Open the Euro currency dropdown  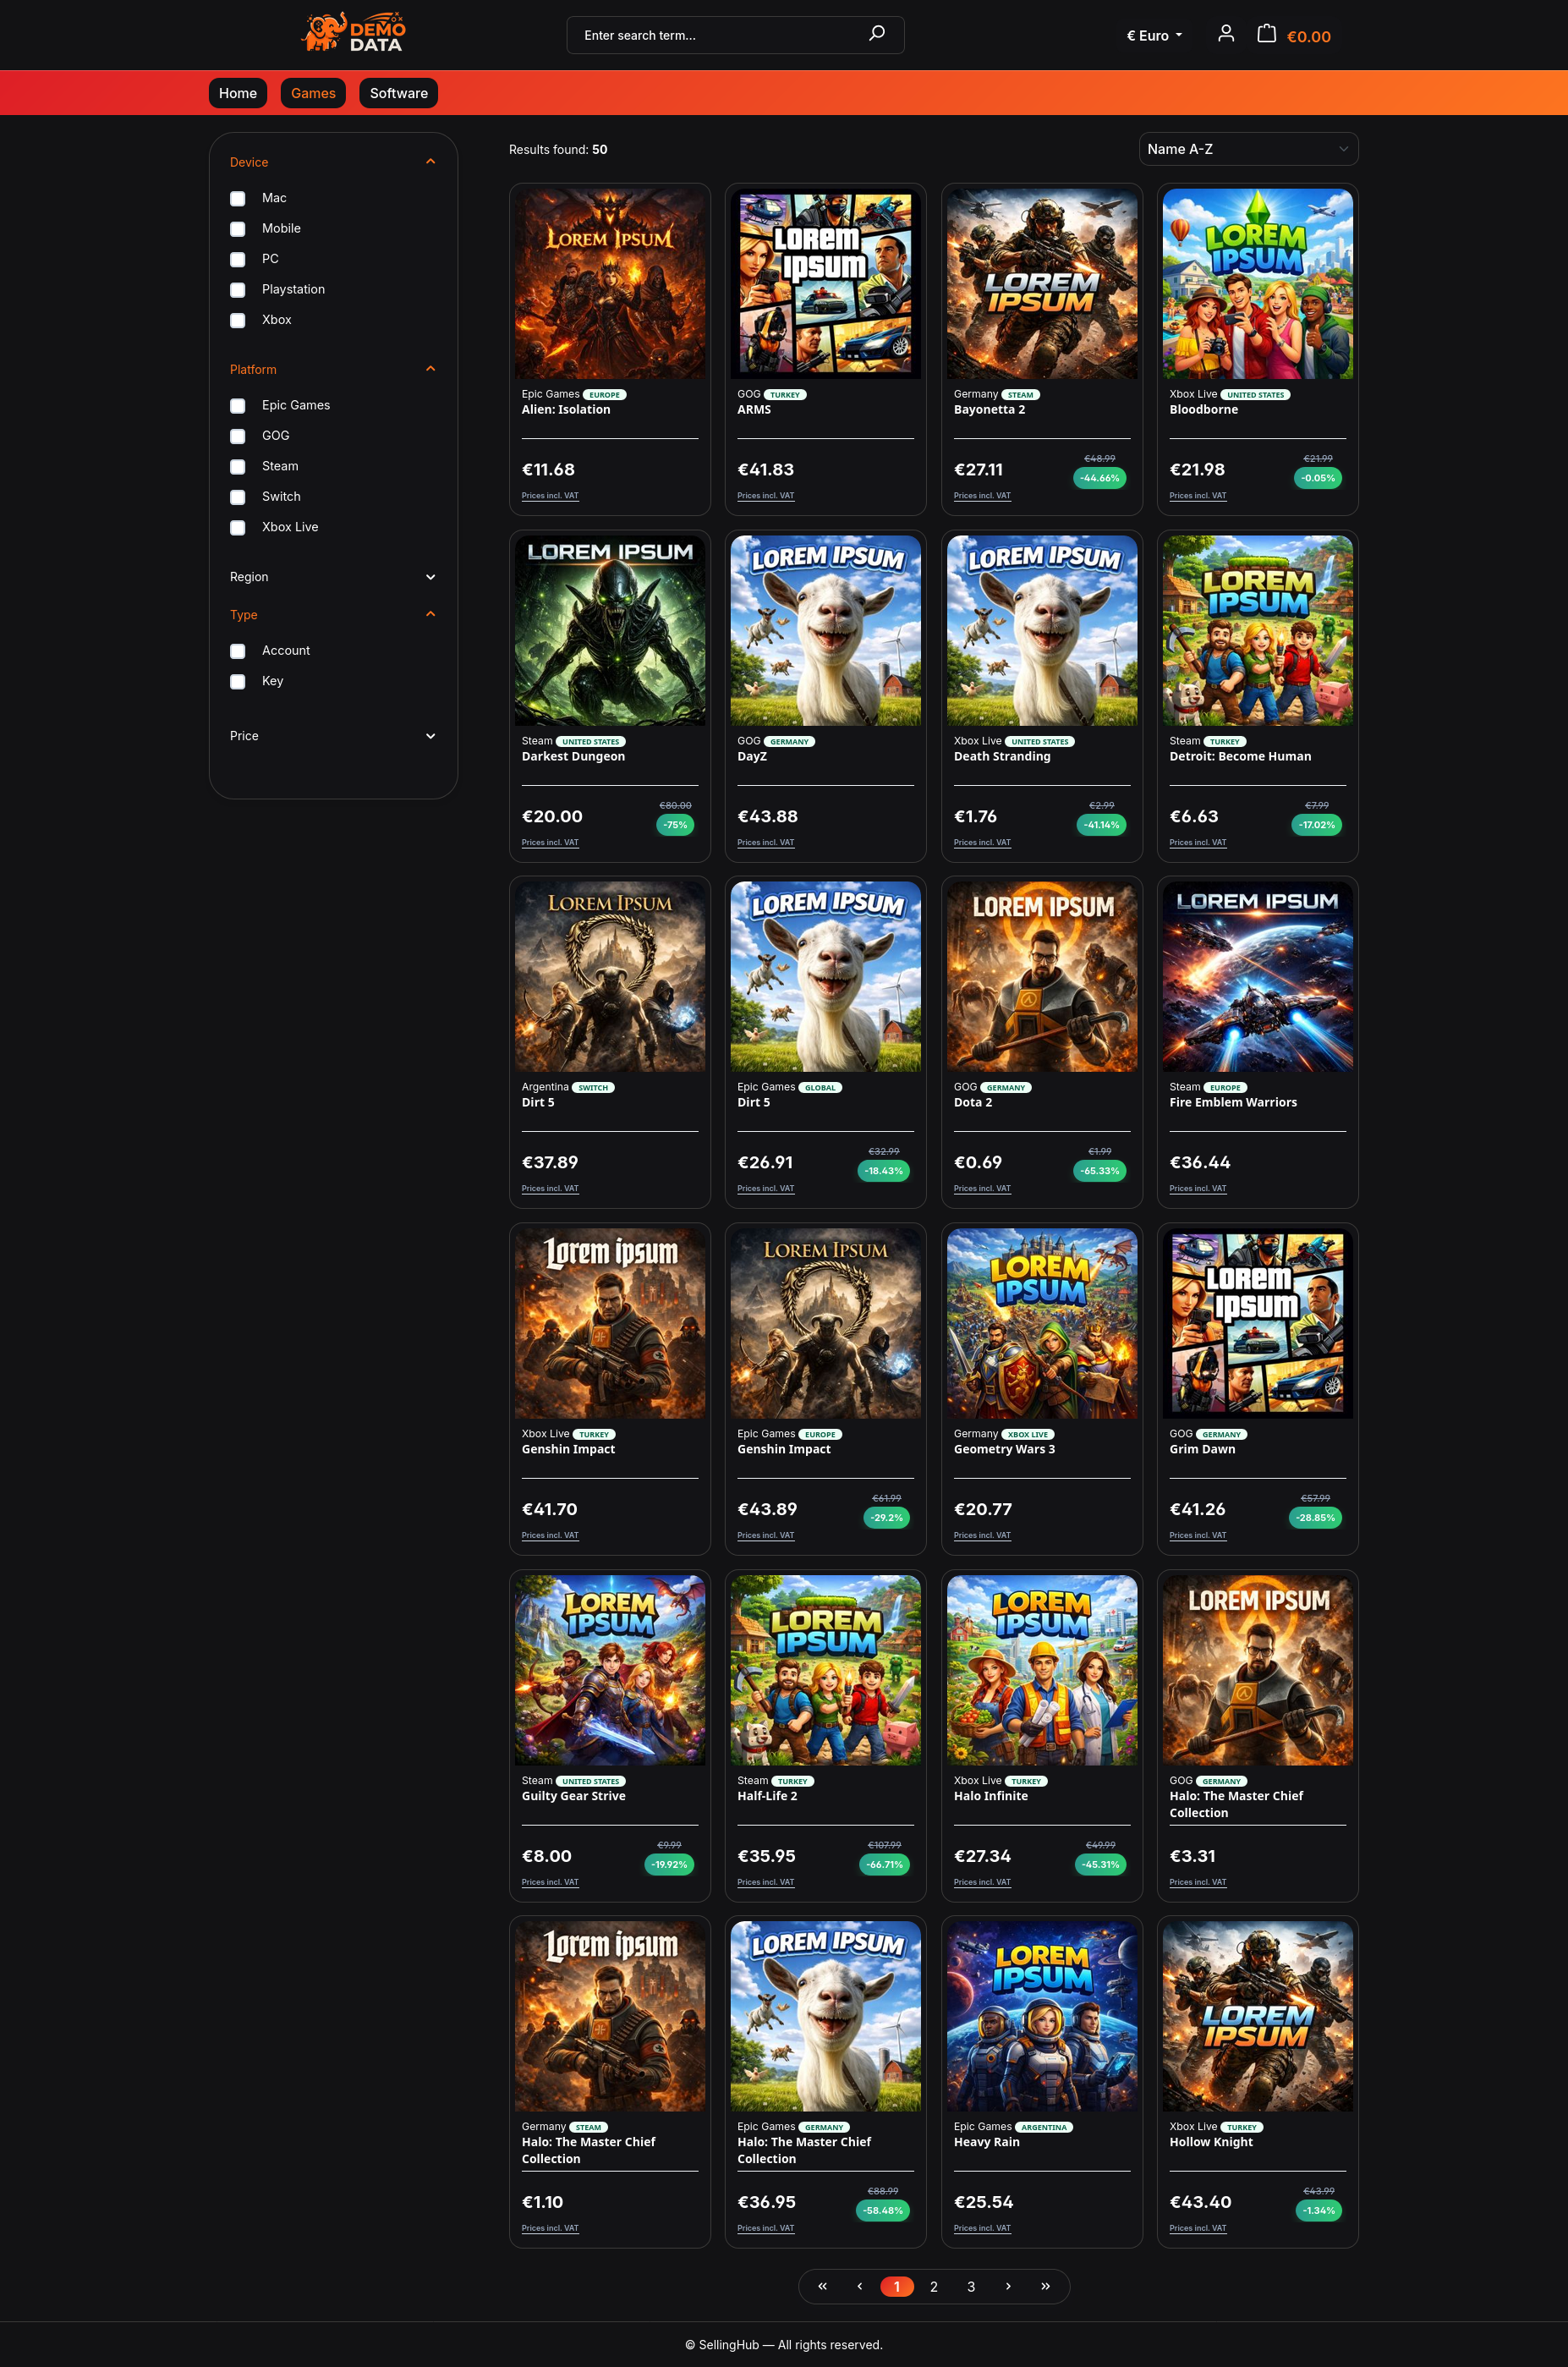tap(1154, 35)
